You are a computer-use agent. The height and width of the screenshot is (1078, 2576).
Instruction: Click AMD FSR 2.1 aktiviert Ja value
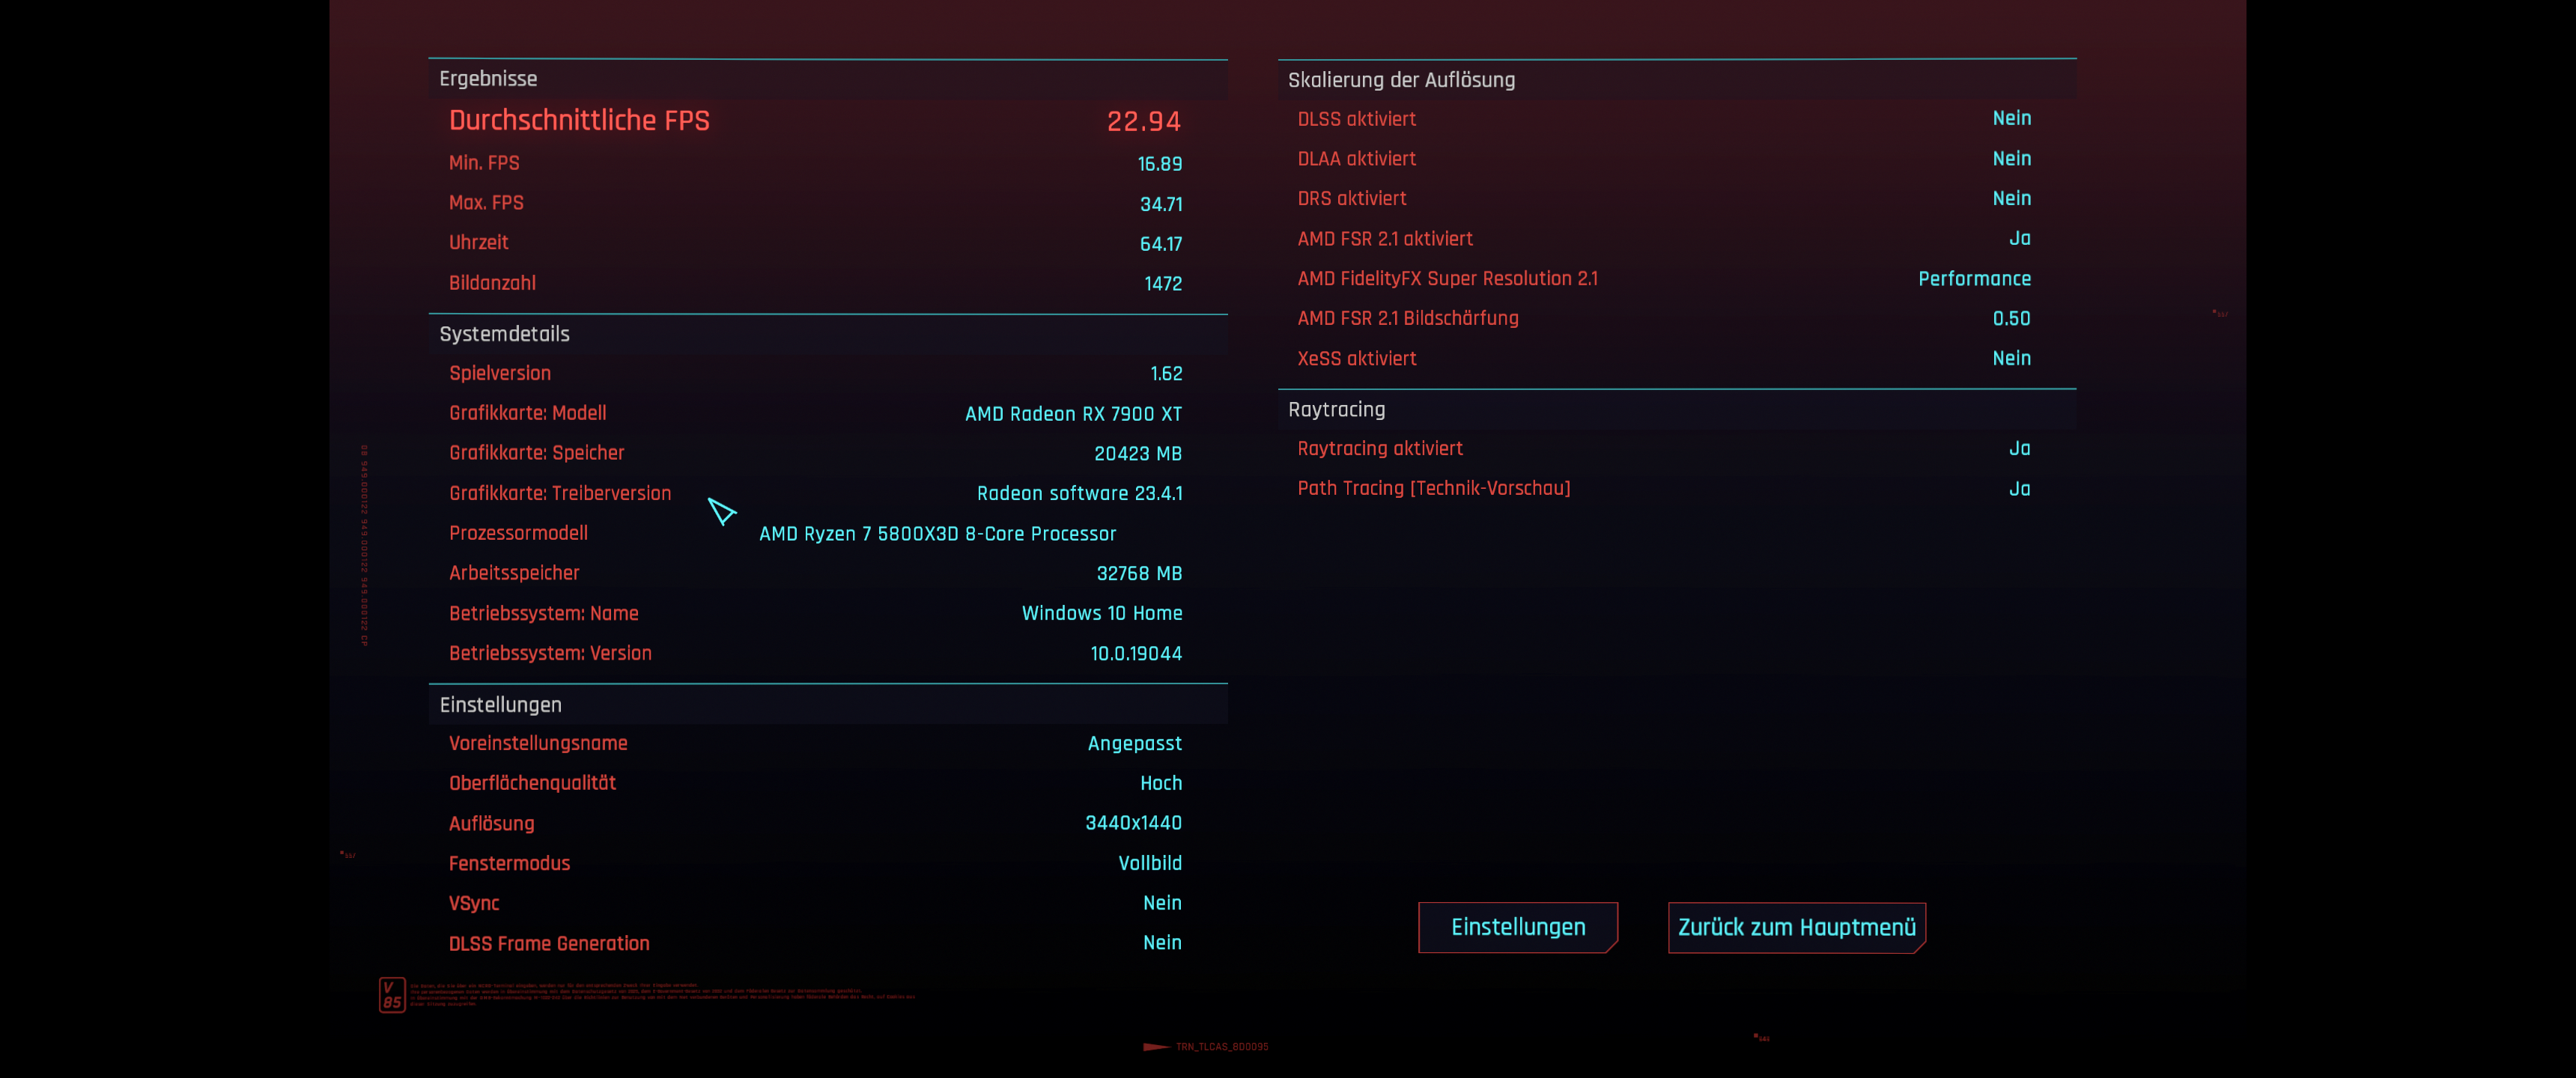2019,238
